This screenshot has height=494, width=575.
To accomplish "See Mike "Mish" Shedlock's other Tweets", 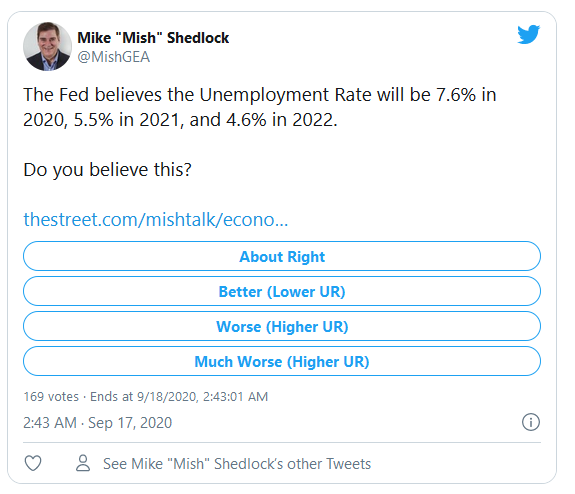I will pos(237,464).
